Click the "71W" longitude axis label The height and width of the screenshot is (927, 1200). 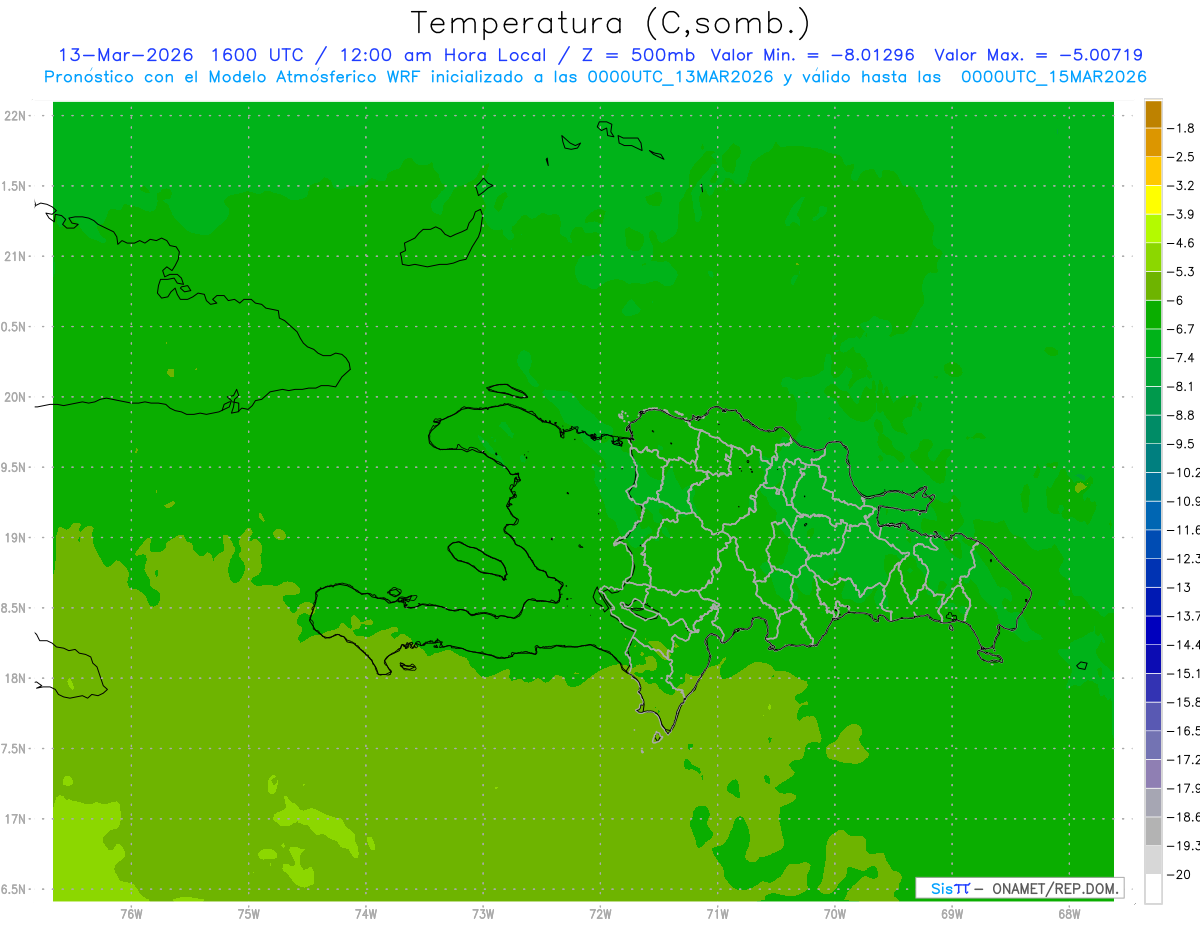coord(717,912)
